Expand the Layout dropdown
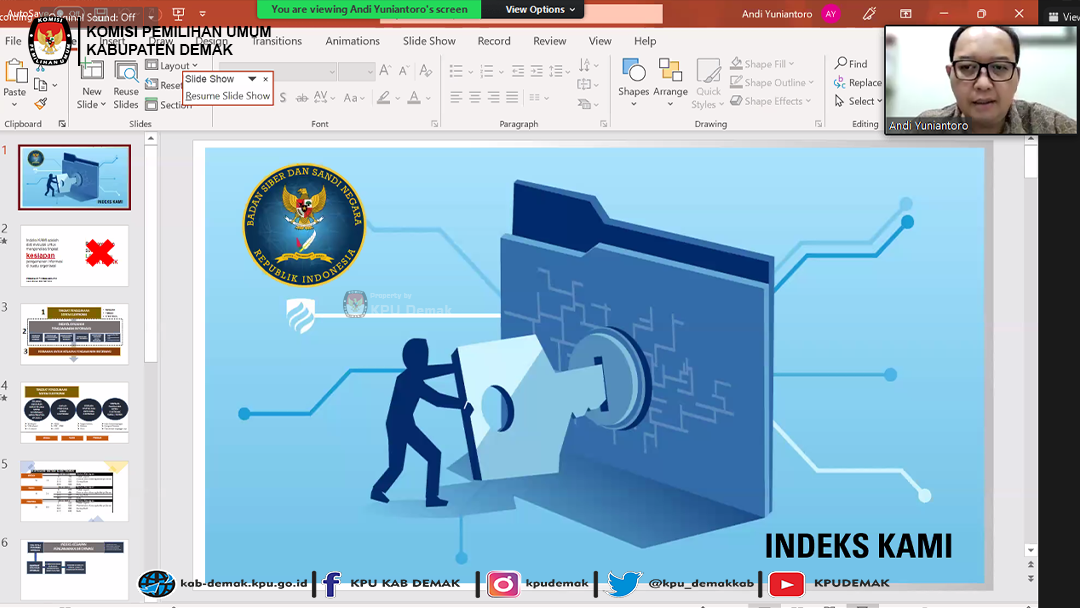 (178, 66)
